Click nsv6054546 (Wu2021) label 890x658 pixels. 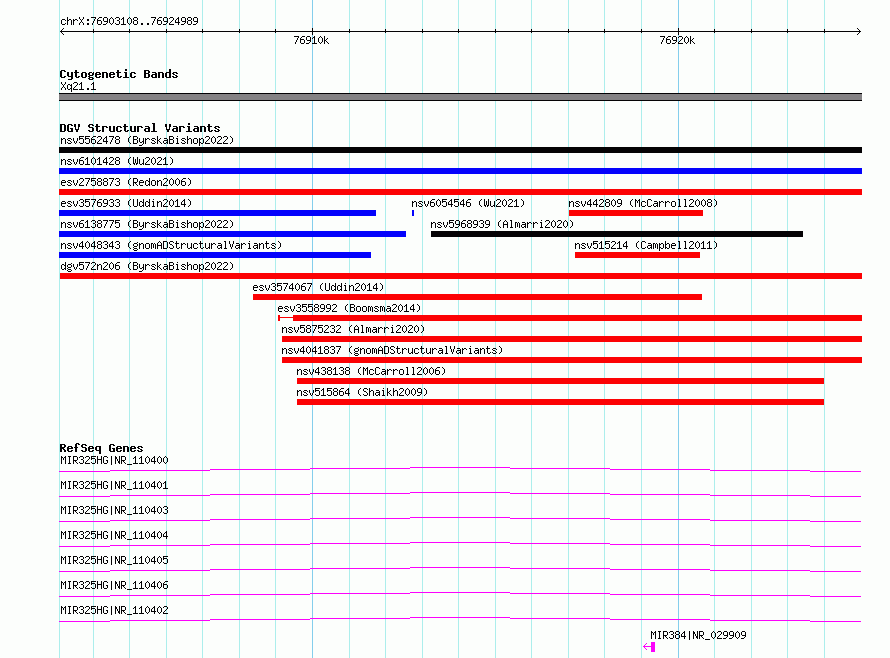pos(468,203)
